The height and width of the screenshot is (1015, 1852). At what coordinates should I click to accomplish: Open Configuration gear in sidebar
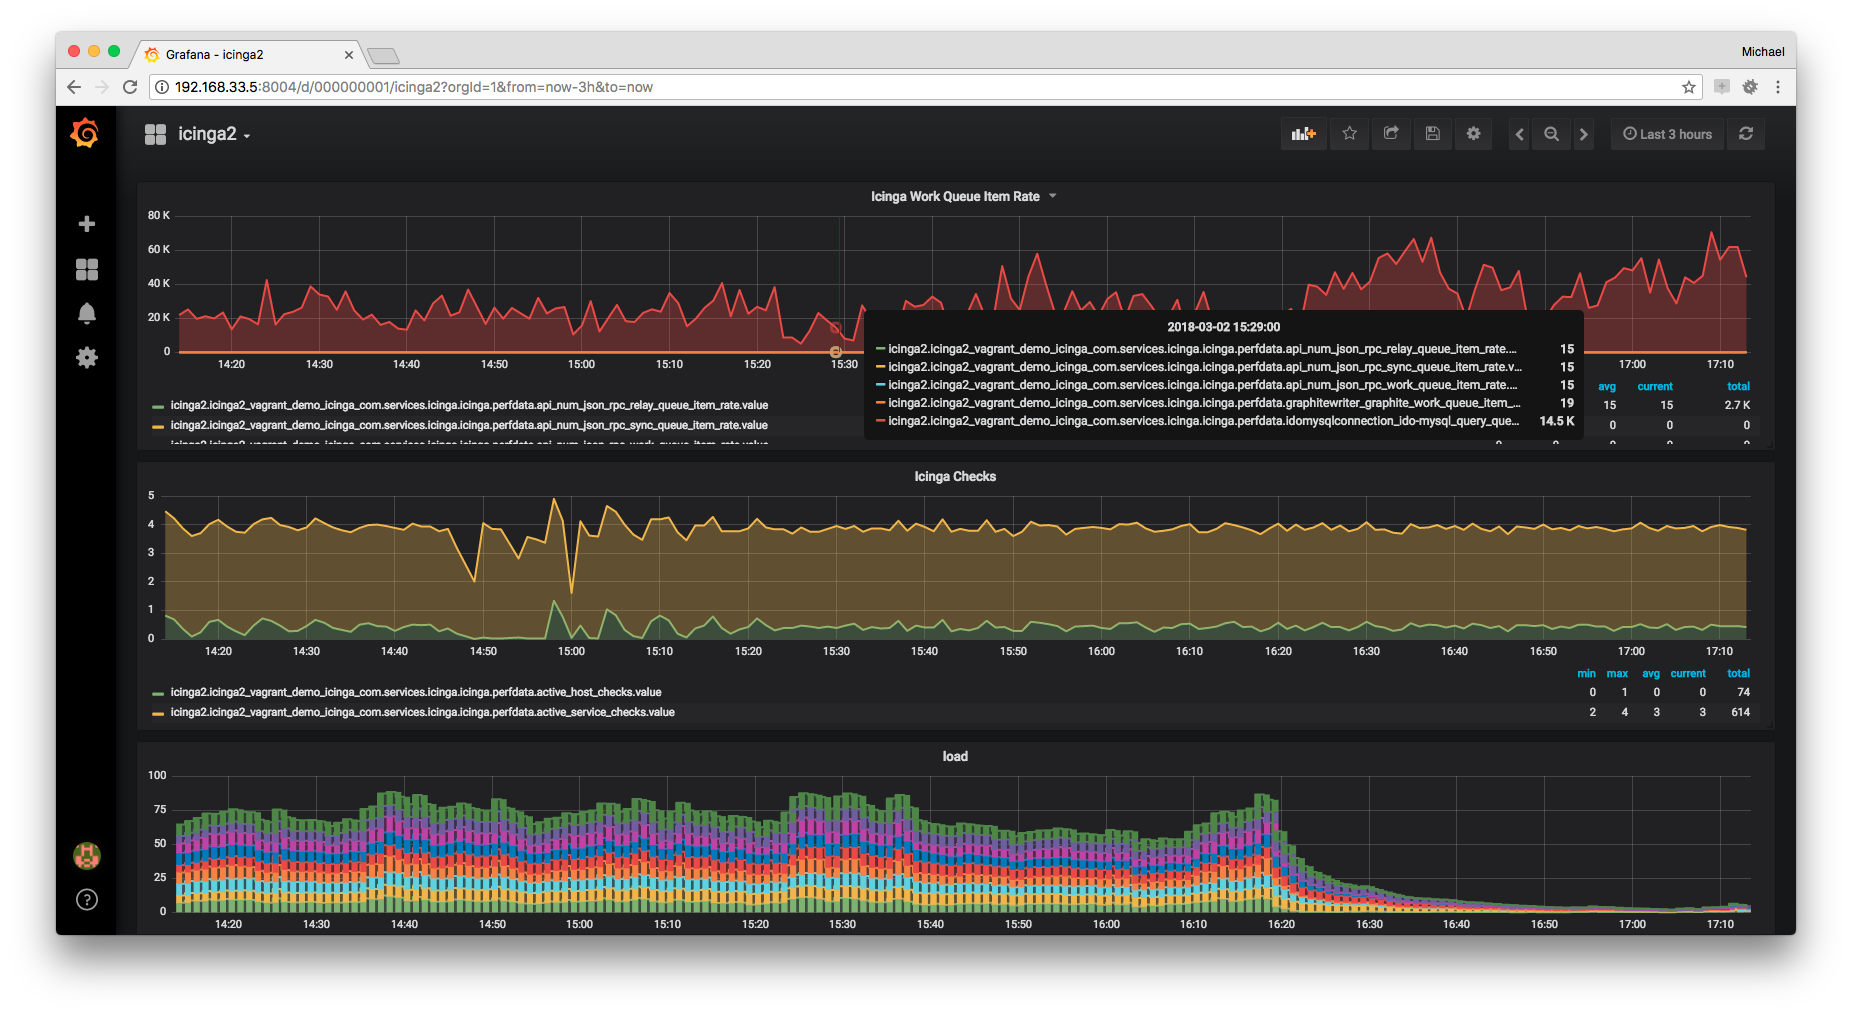tap(87, 358)
